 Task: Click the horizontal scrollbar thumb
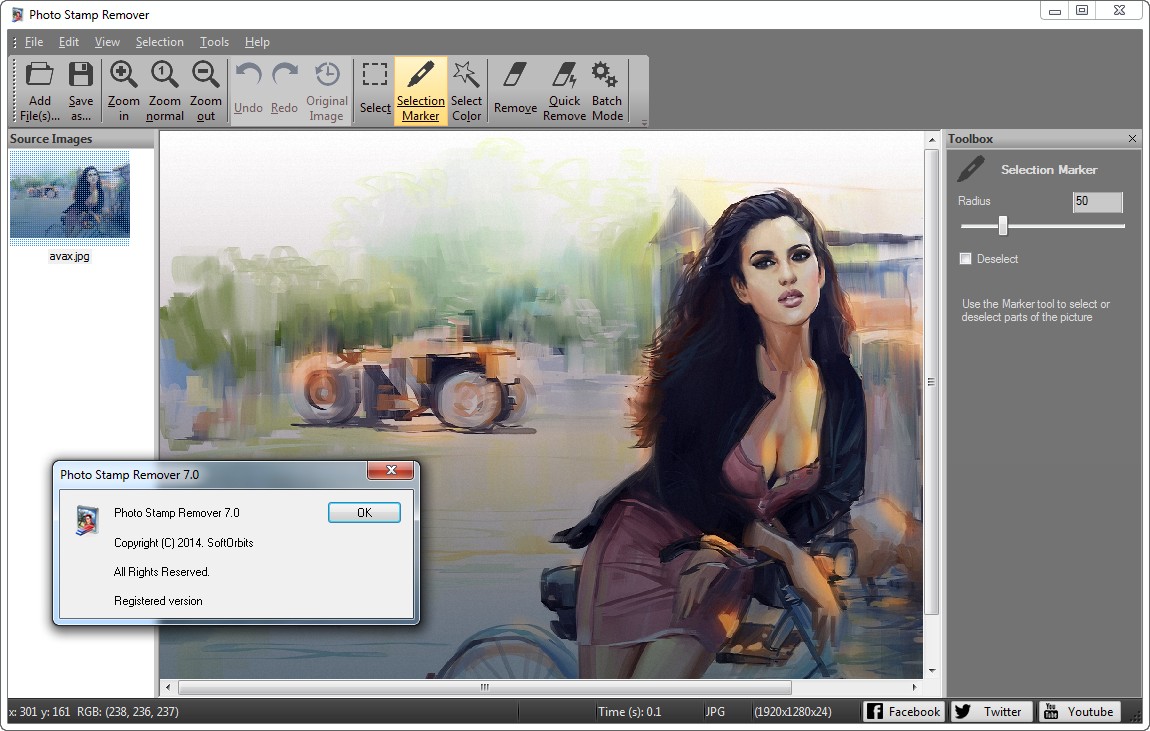(x=485, y=688)
